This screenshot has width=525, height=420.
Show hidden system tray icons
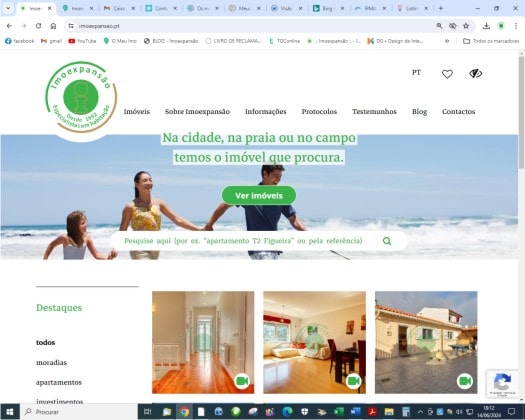(420, 412)
